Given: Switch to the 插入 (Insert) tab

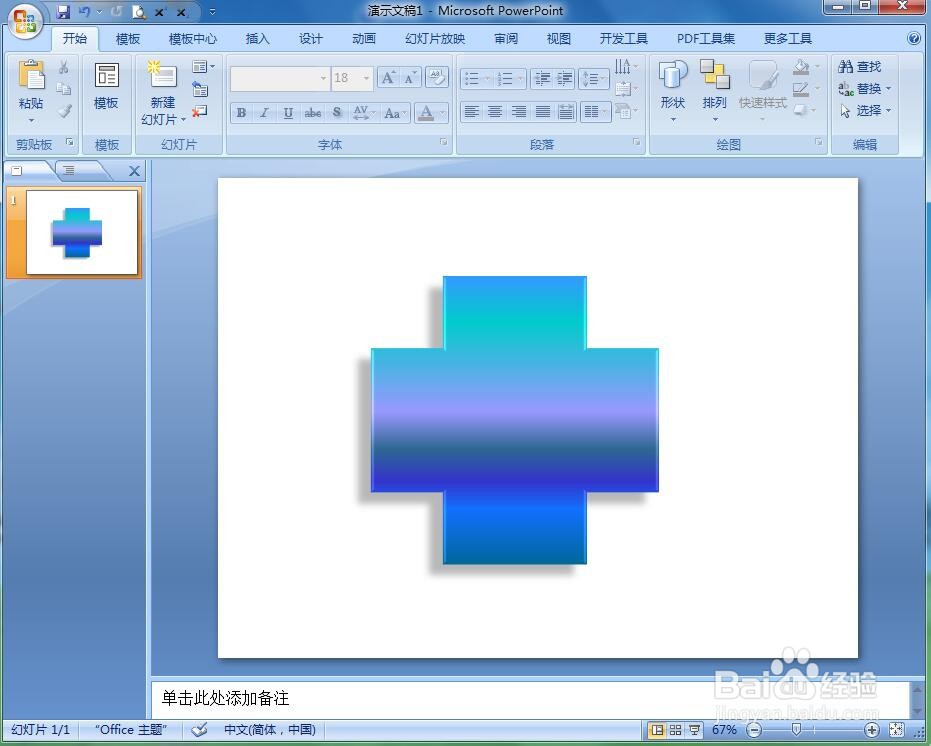Looking at the screenshot, I should click(257, 38).
